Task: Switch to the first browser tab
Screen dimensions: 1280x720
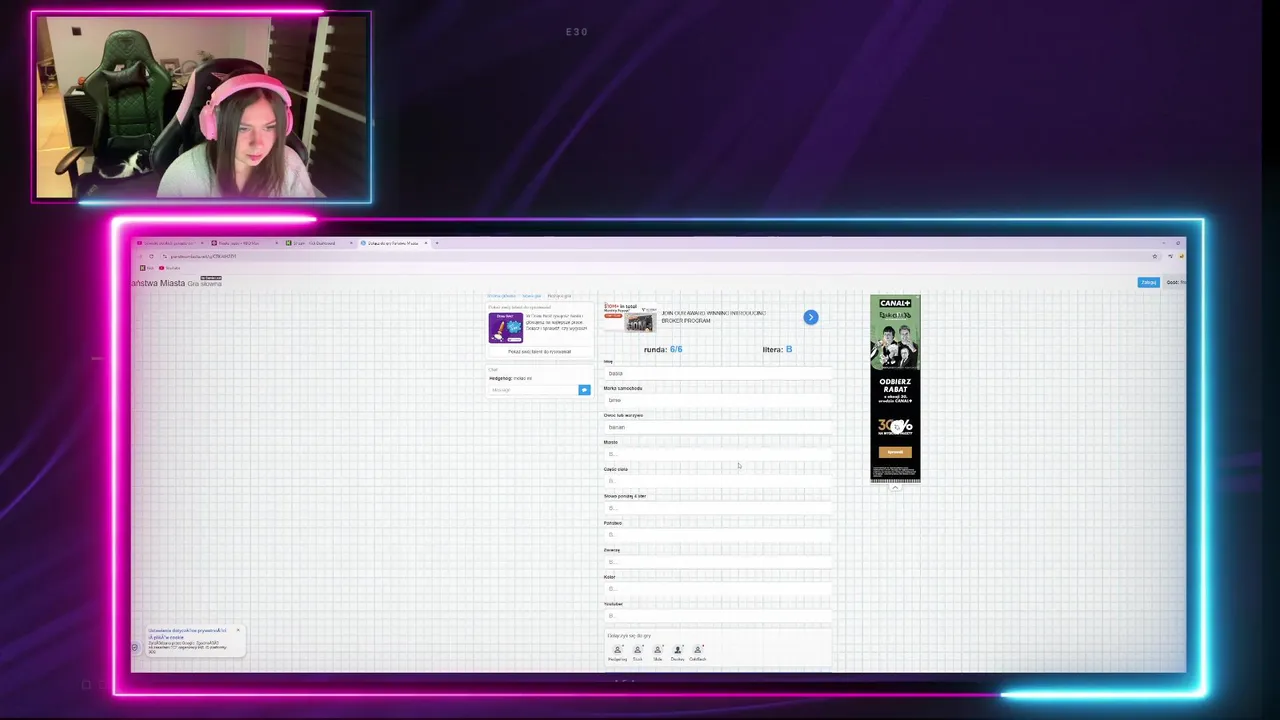Action: point(170,243)
